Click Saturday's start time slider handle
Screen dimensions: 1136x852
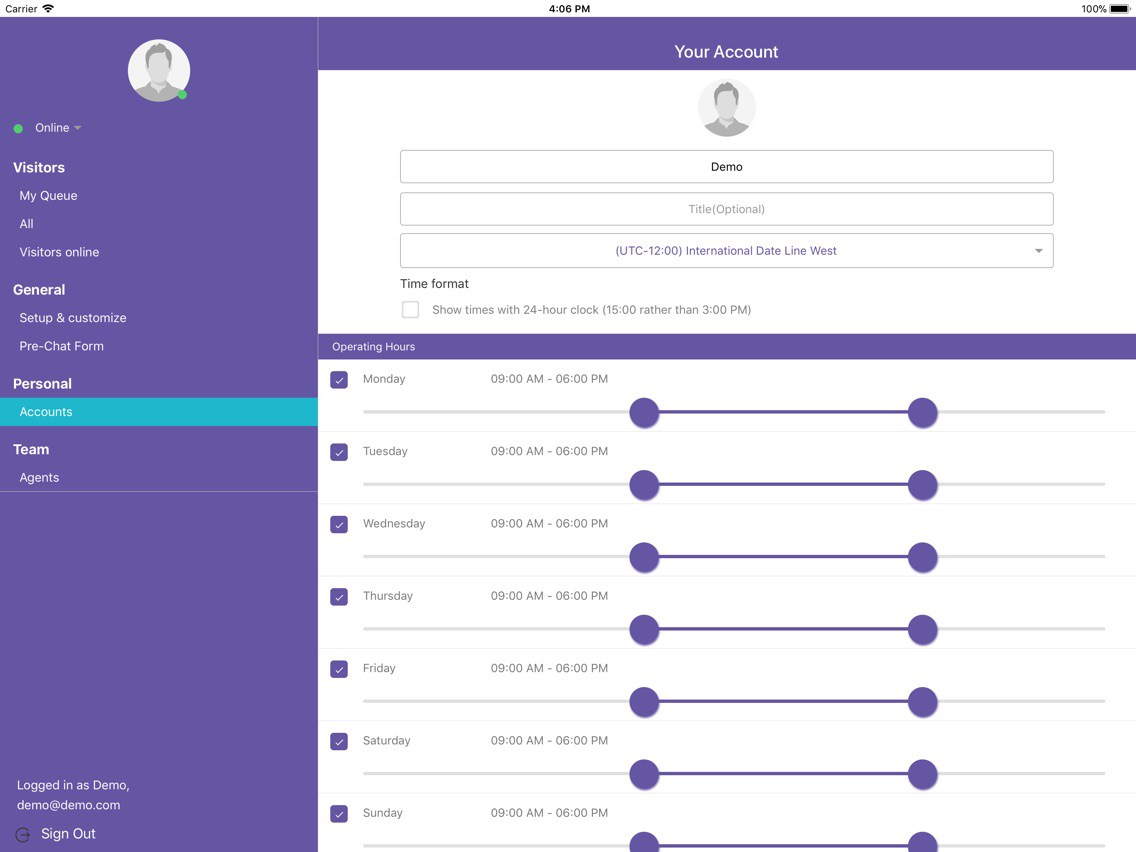[644, 775]
